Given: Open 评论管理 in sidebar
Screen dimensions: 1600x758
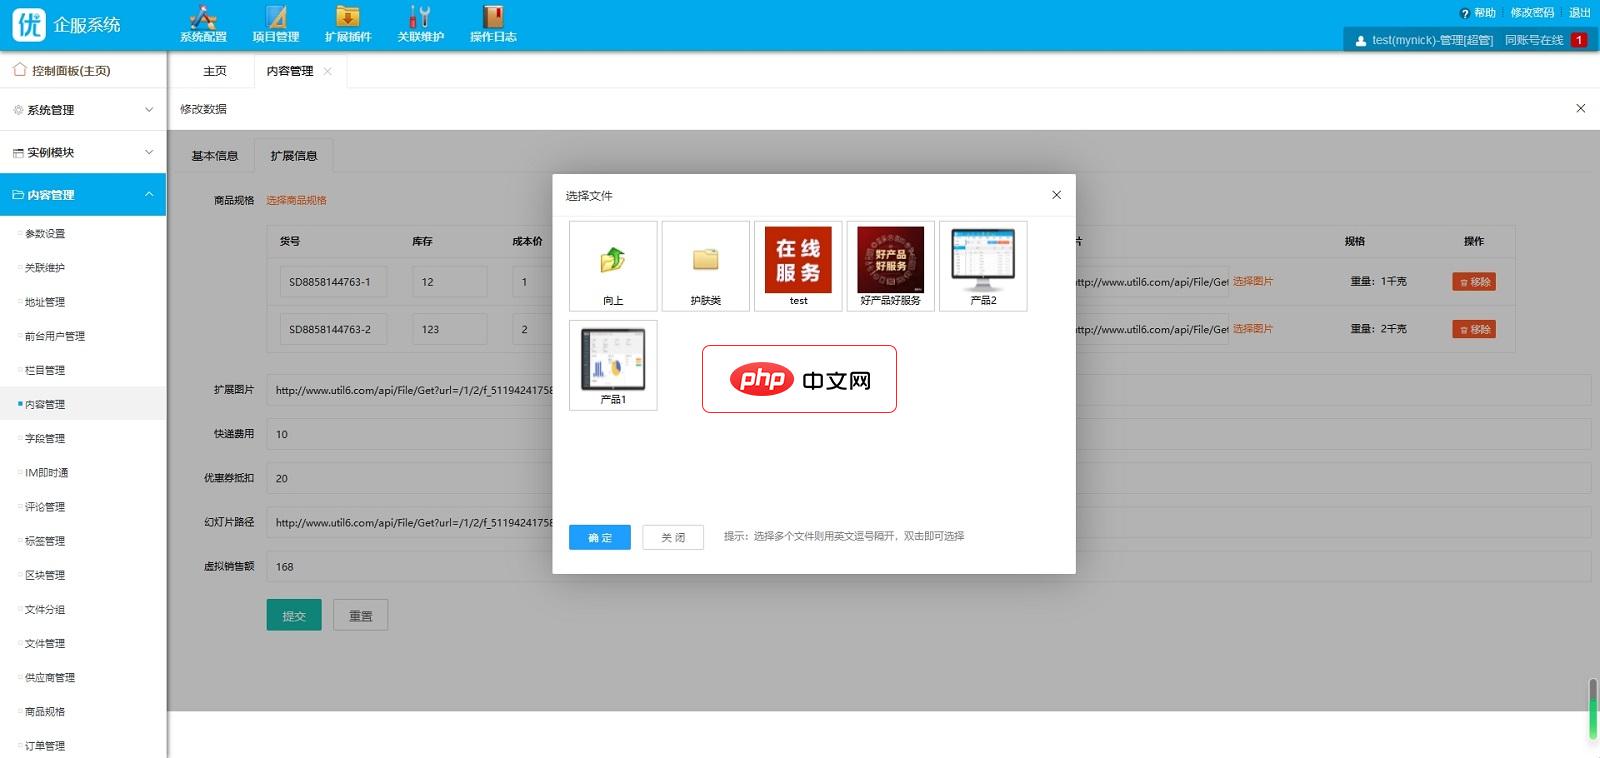Looking at the screenshot, I should 45,507.
